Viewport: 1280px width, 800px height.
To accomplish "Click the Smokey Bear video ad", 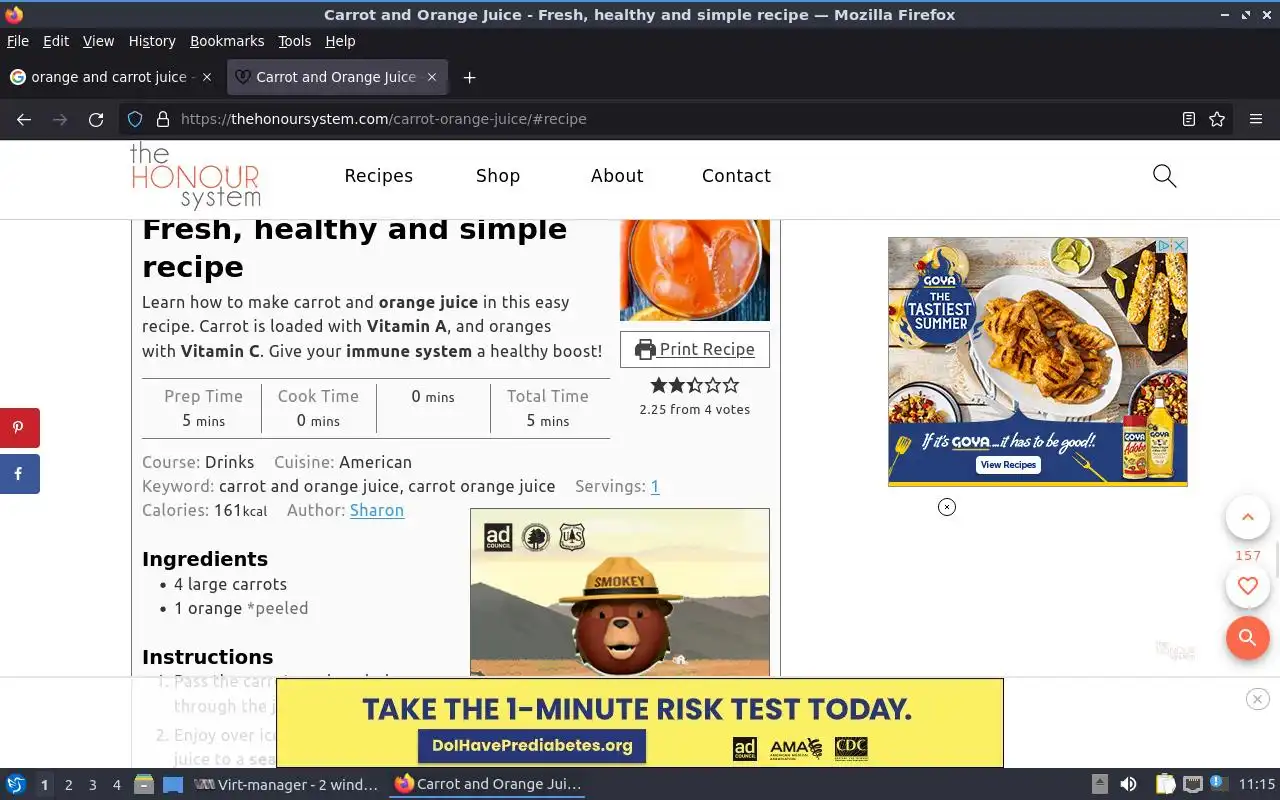I will (x=620, y=593).
